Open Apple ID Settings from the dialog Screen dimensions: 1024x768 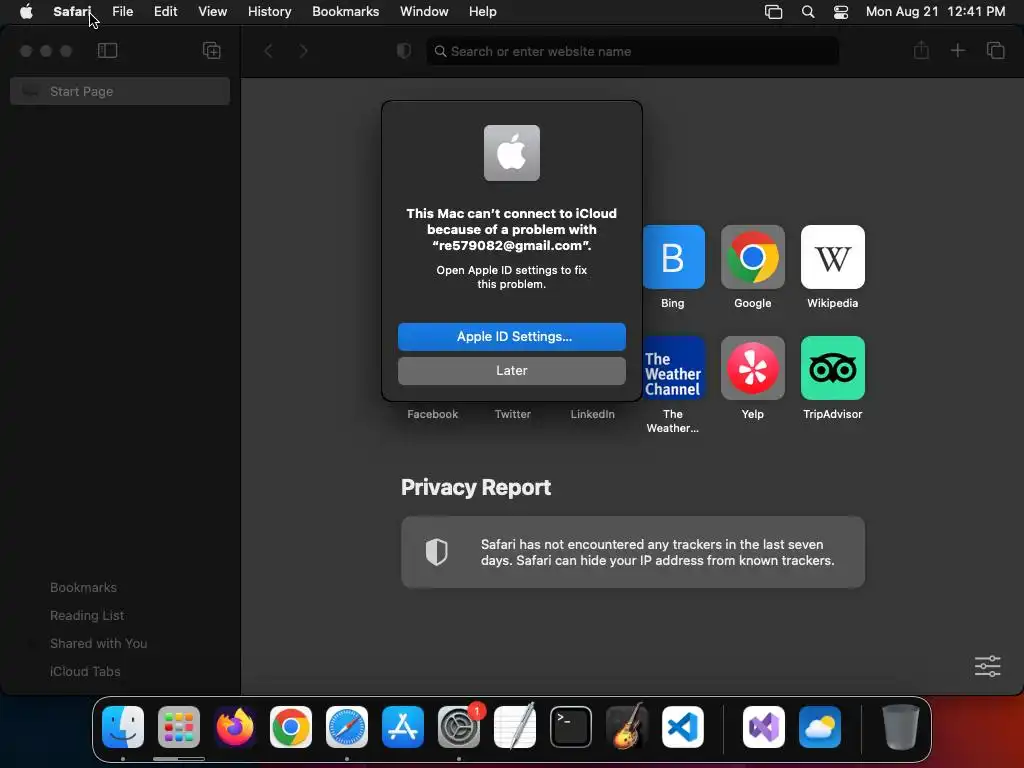pyautogui.click(x=511, y=336)
